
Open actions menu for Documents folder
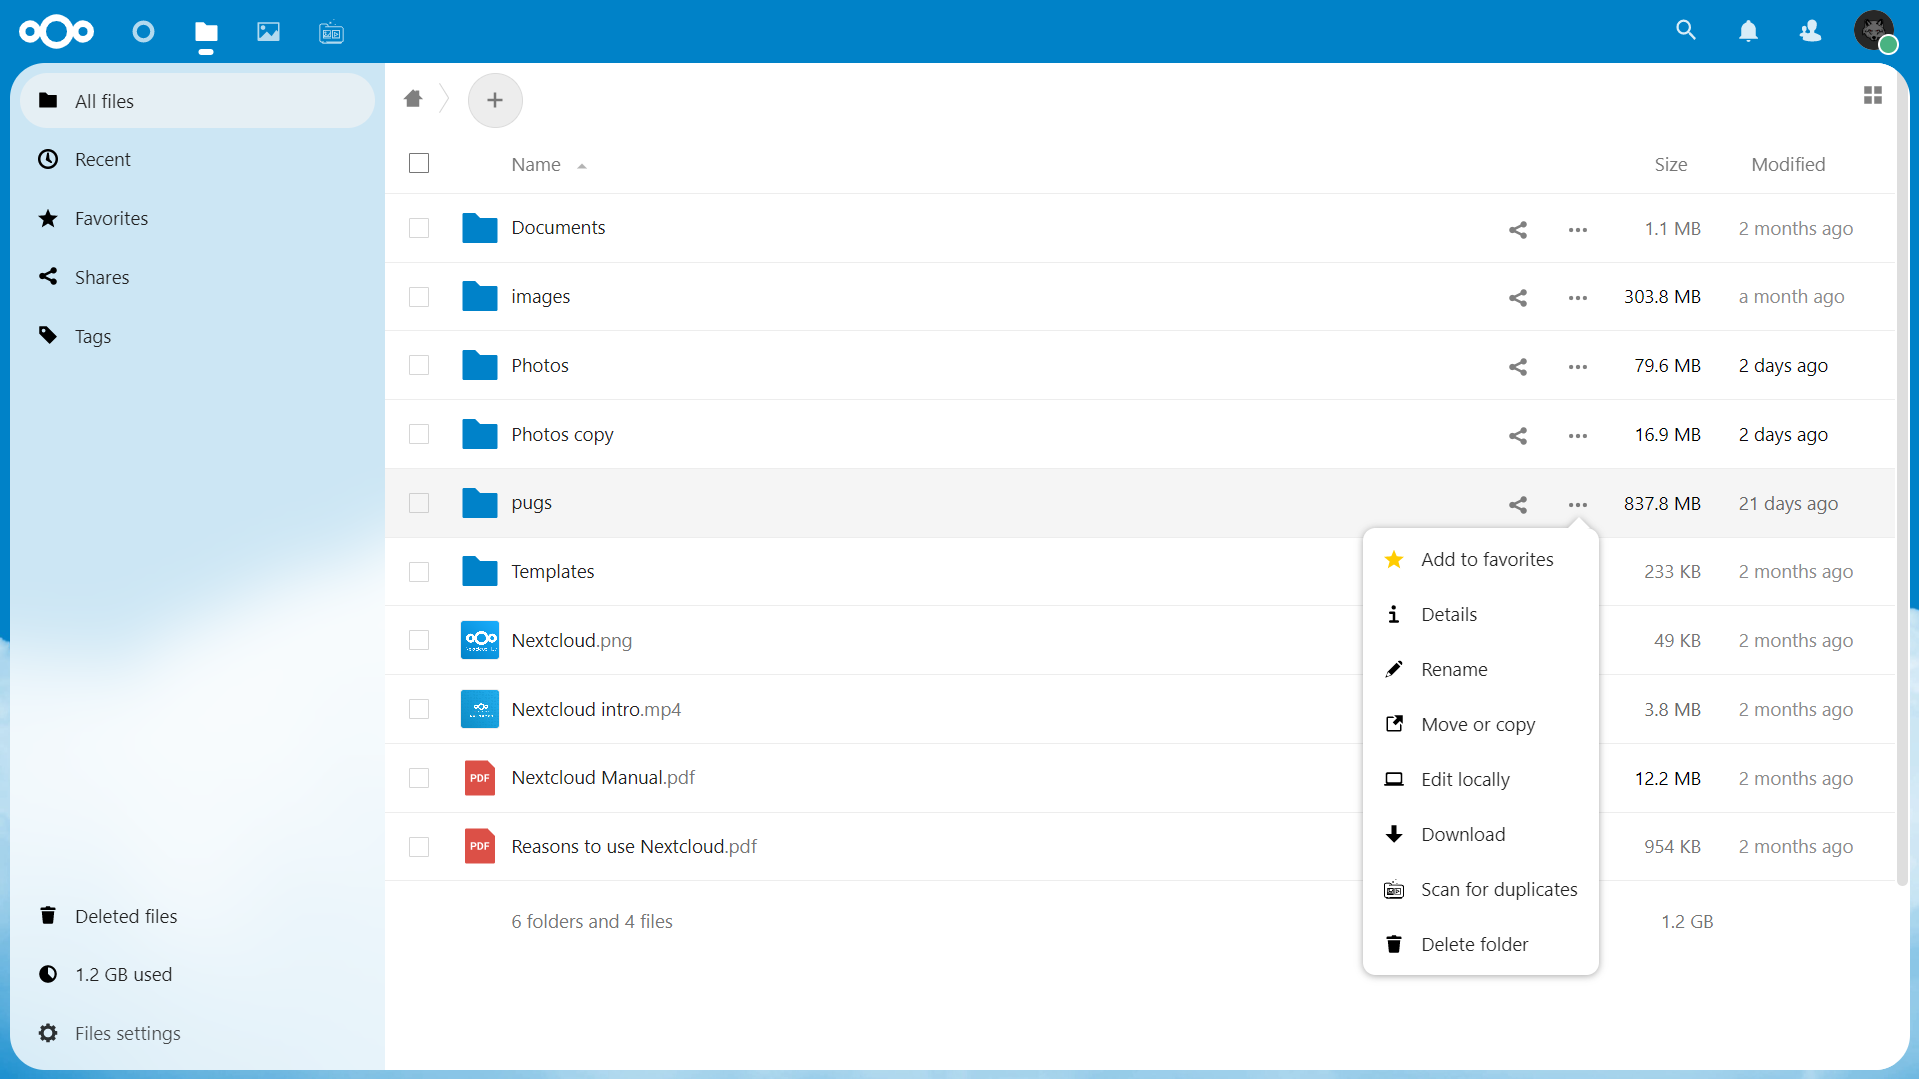pyautogui.click(x=1578, y=229)
